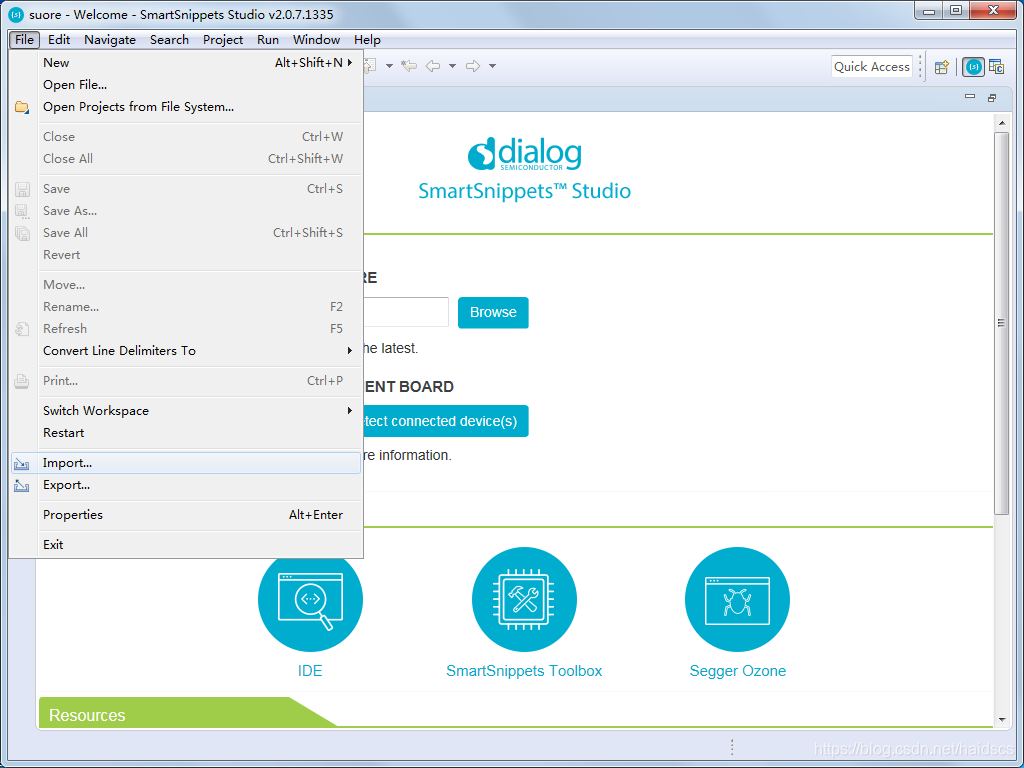Expand the Convert Line Delimiters To submenu
This screenshot has height=768, width=1024.
click(186, 351)
